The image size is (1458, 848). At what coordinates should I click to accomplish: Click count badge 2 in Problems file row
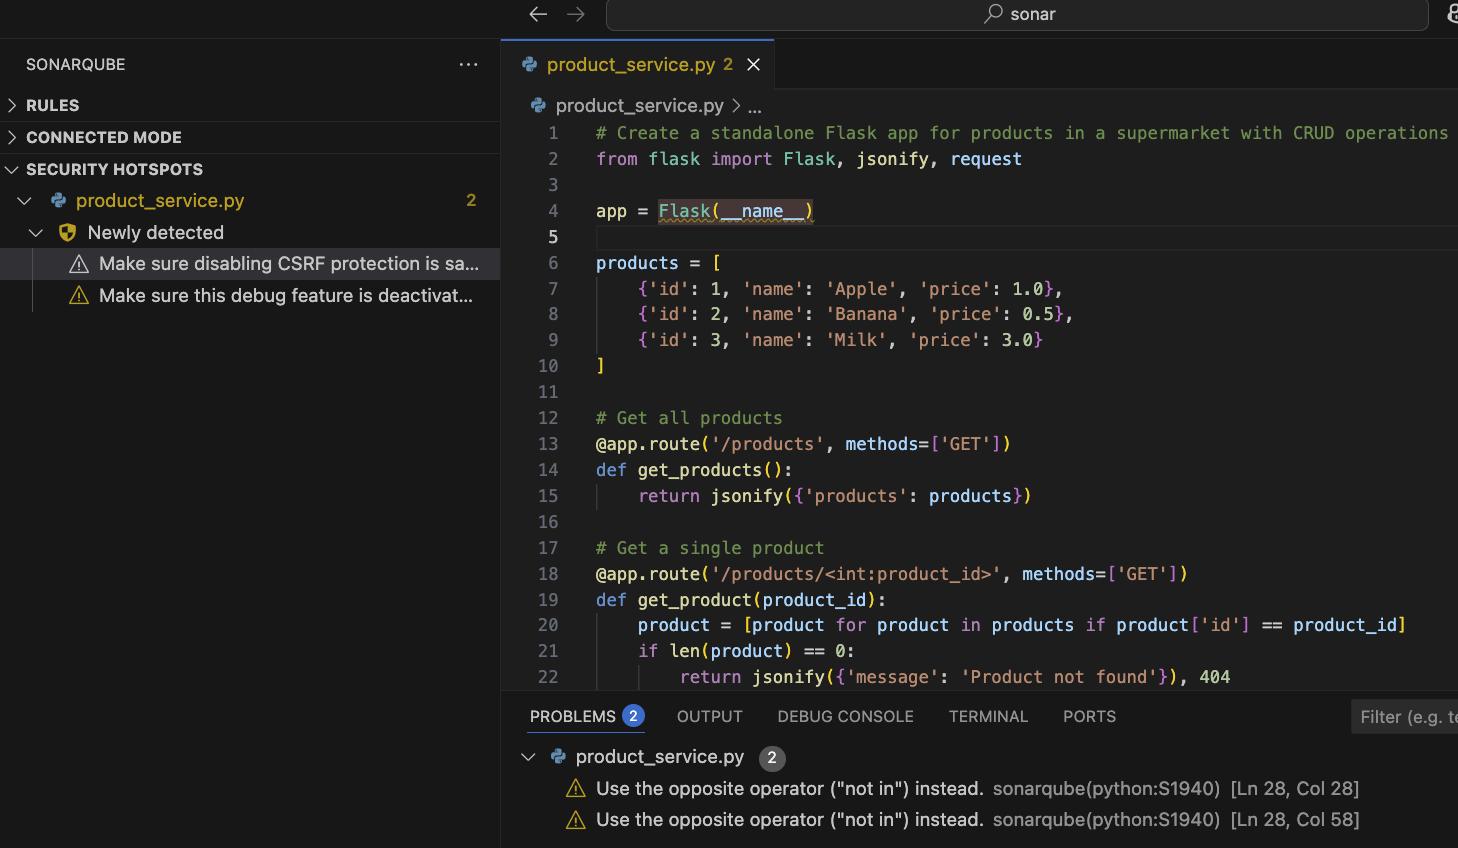click(772, 758)
